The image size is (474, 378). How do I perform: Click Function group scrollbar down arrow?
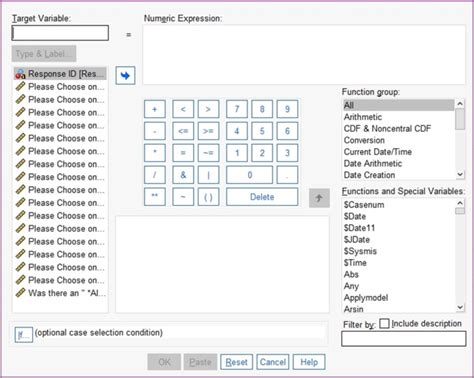pos(460,174)
